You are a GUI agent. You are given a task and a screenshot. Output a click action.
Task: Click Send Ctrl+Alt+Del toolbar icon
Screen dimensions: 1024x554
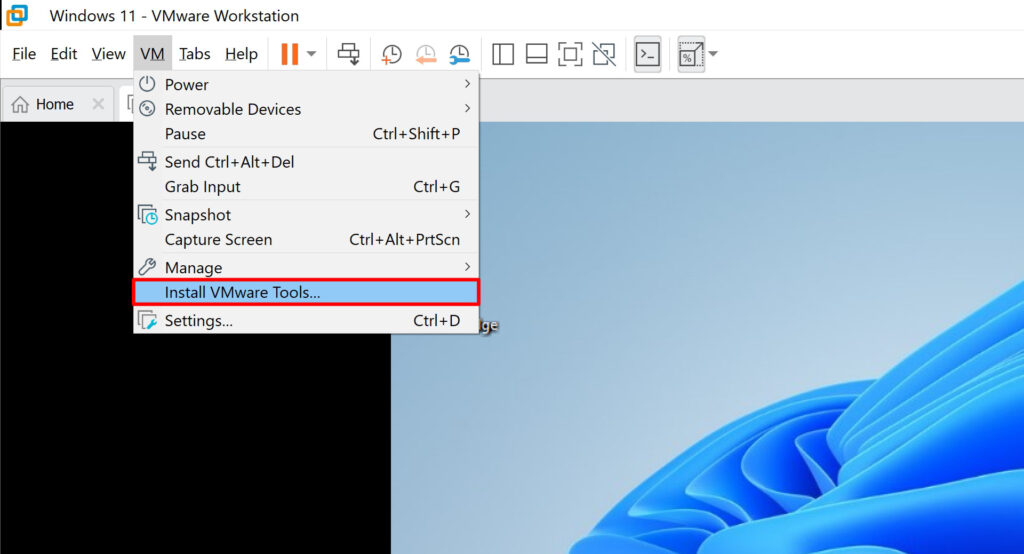point(349,54)
